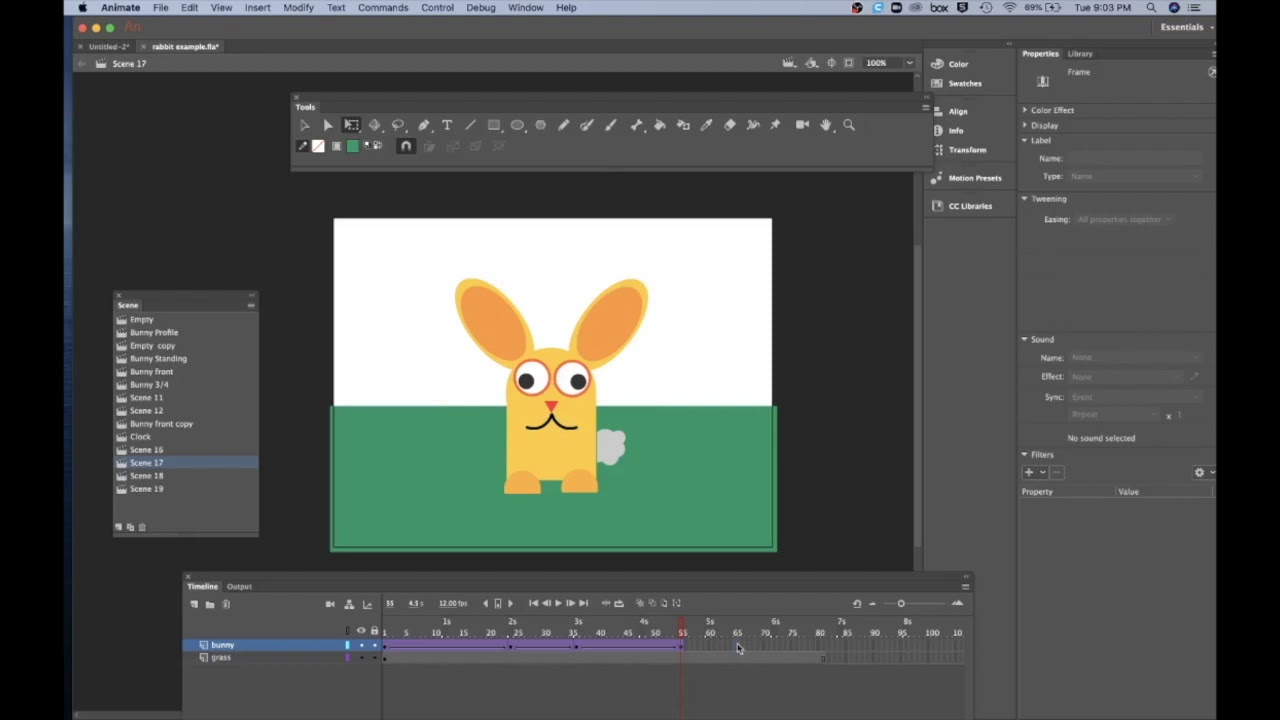Select the Timeline tab
This screenshot has width=1280, height=720.
point(203,587)
